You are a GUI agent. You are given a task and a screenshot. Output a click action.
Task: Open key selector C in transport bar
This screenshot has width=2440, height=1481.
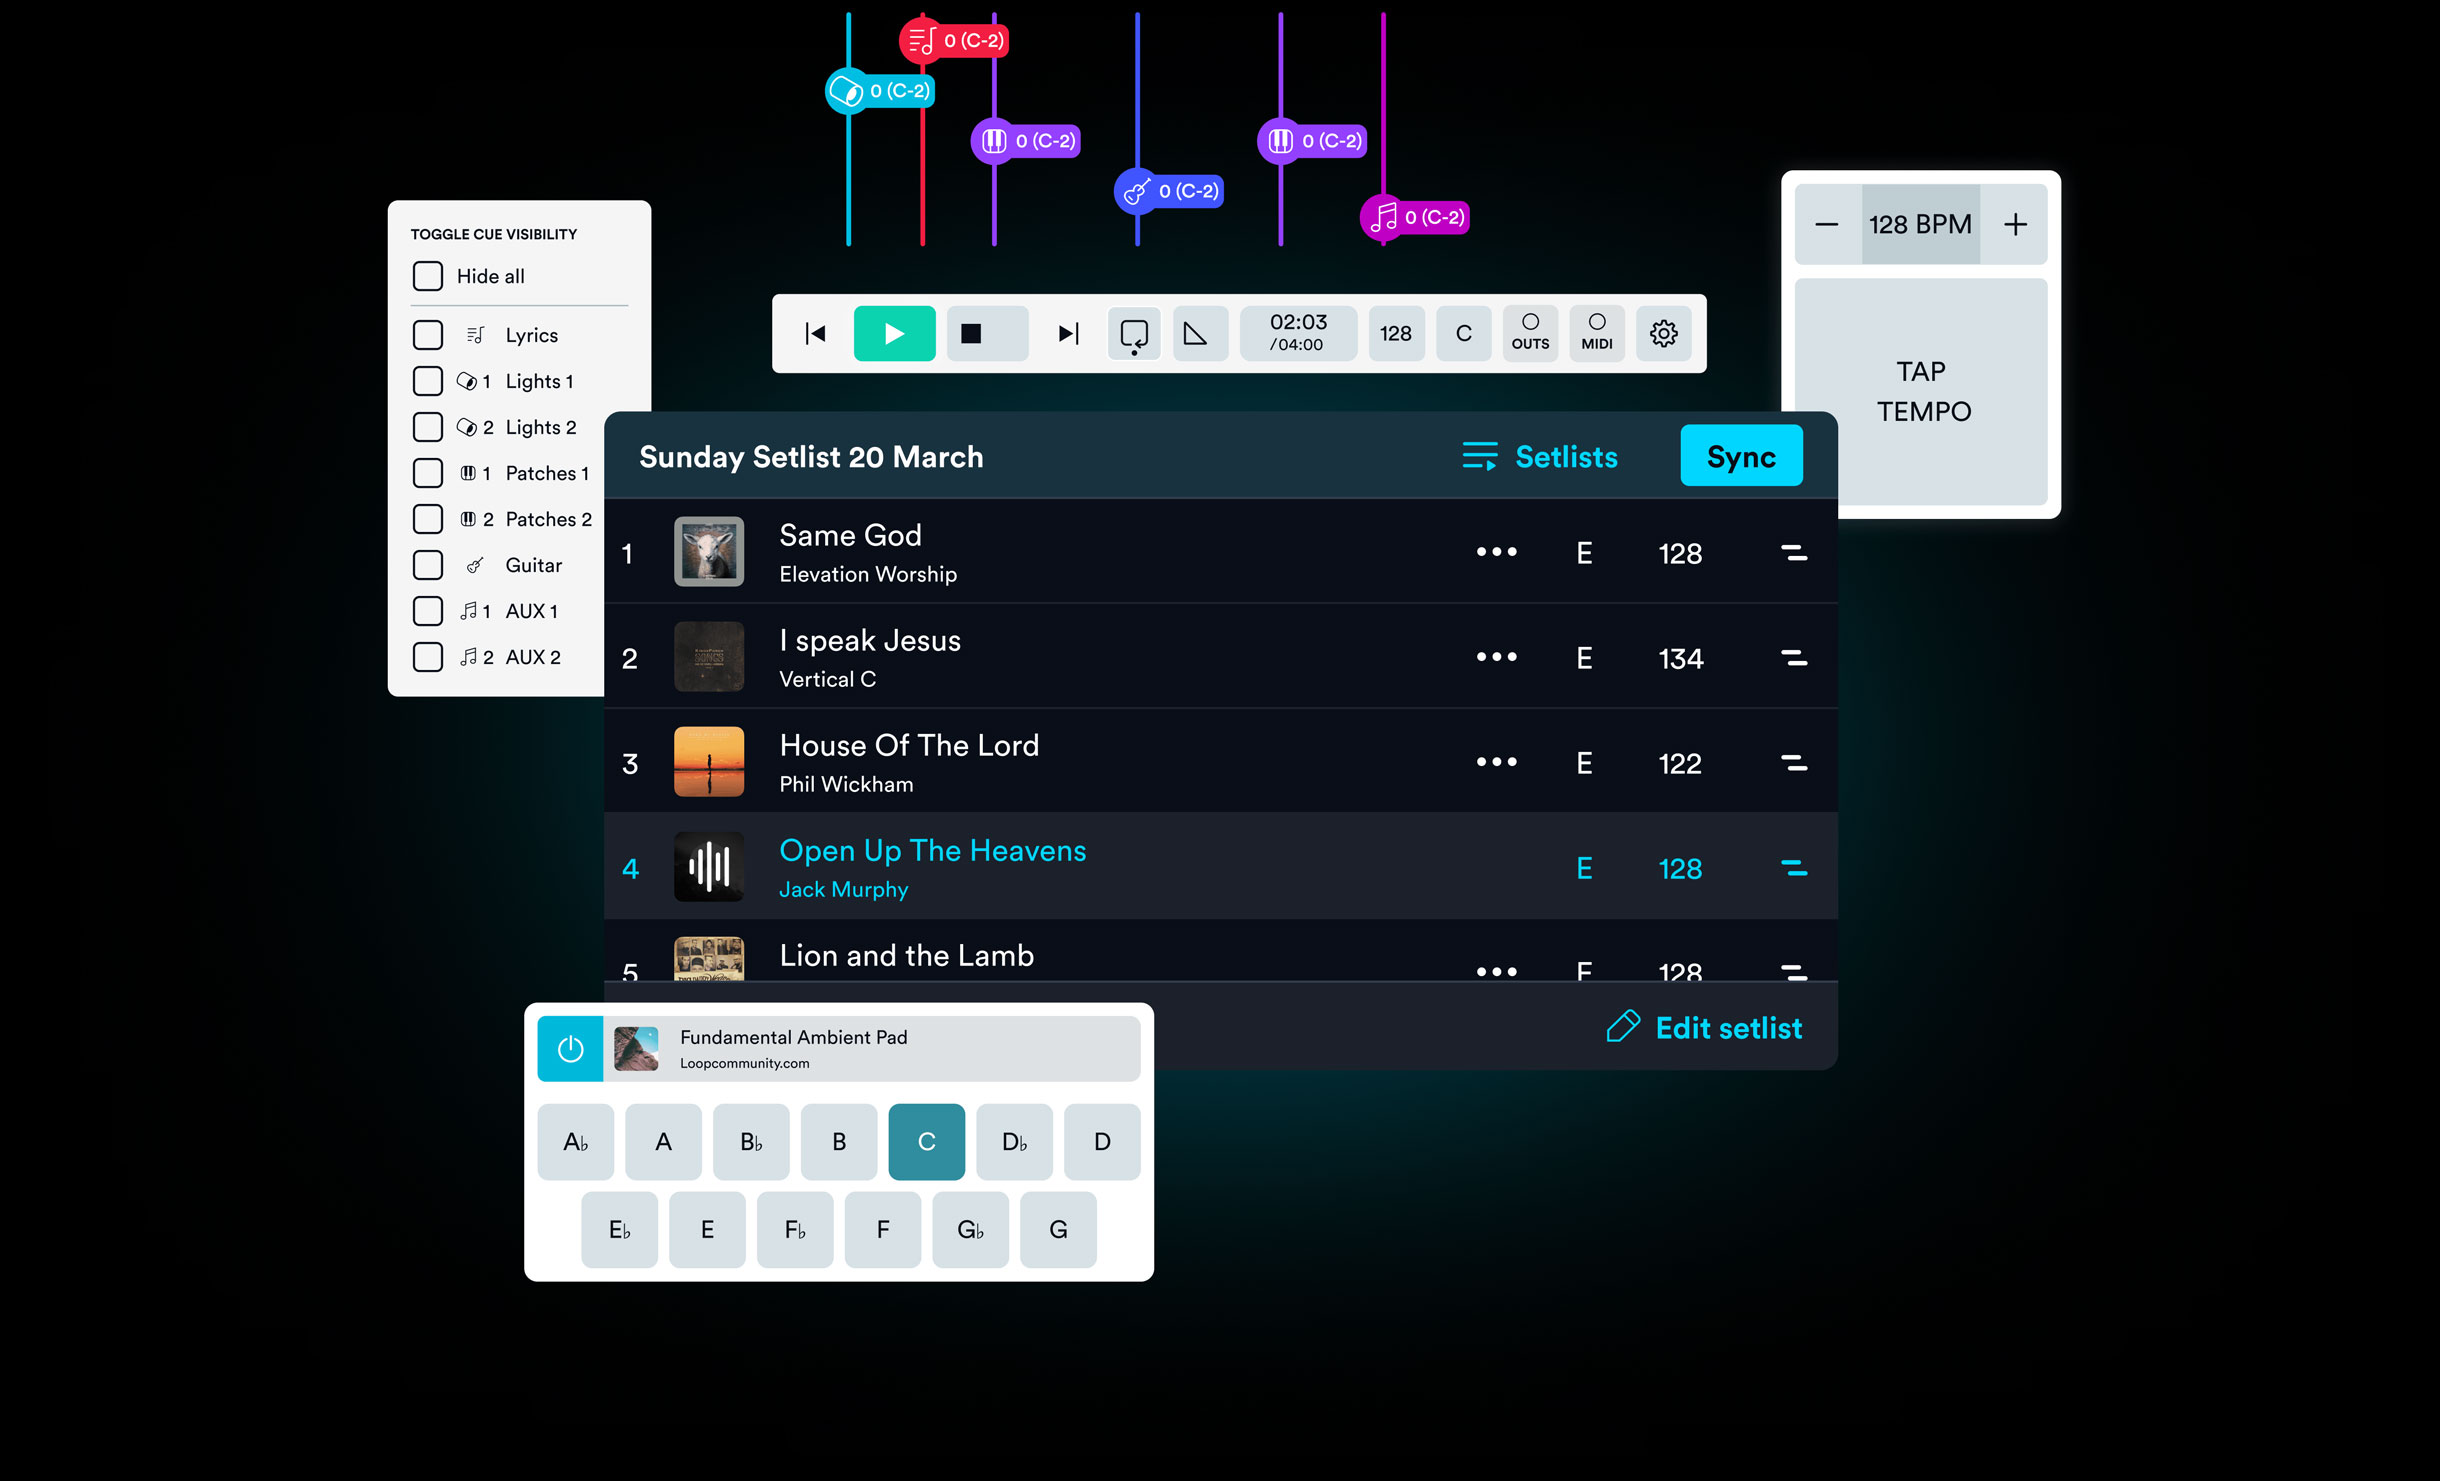tap(1463, 334)
